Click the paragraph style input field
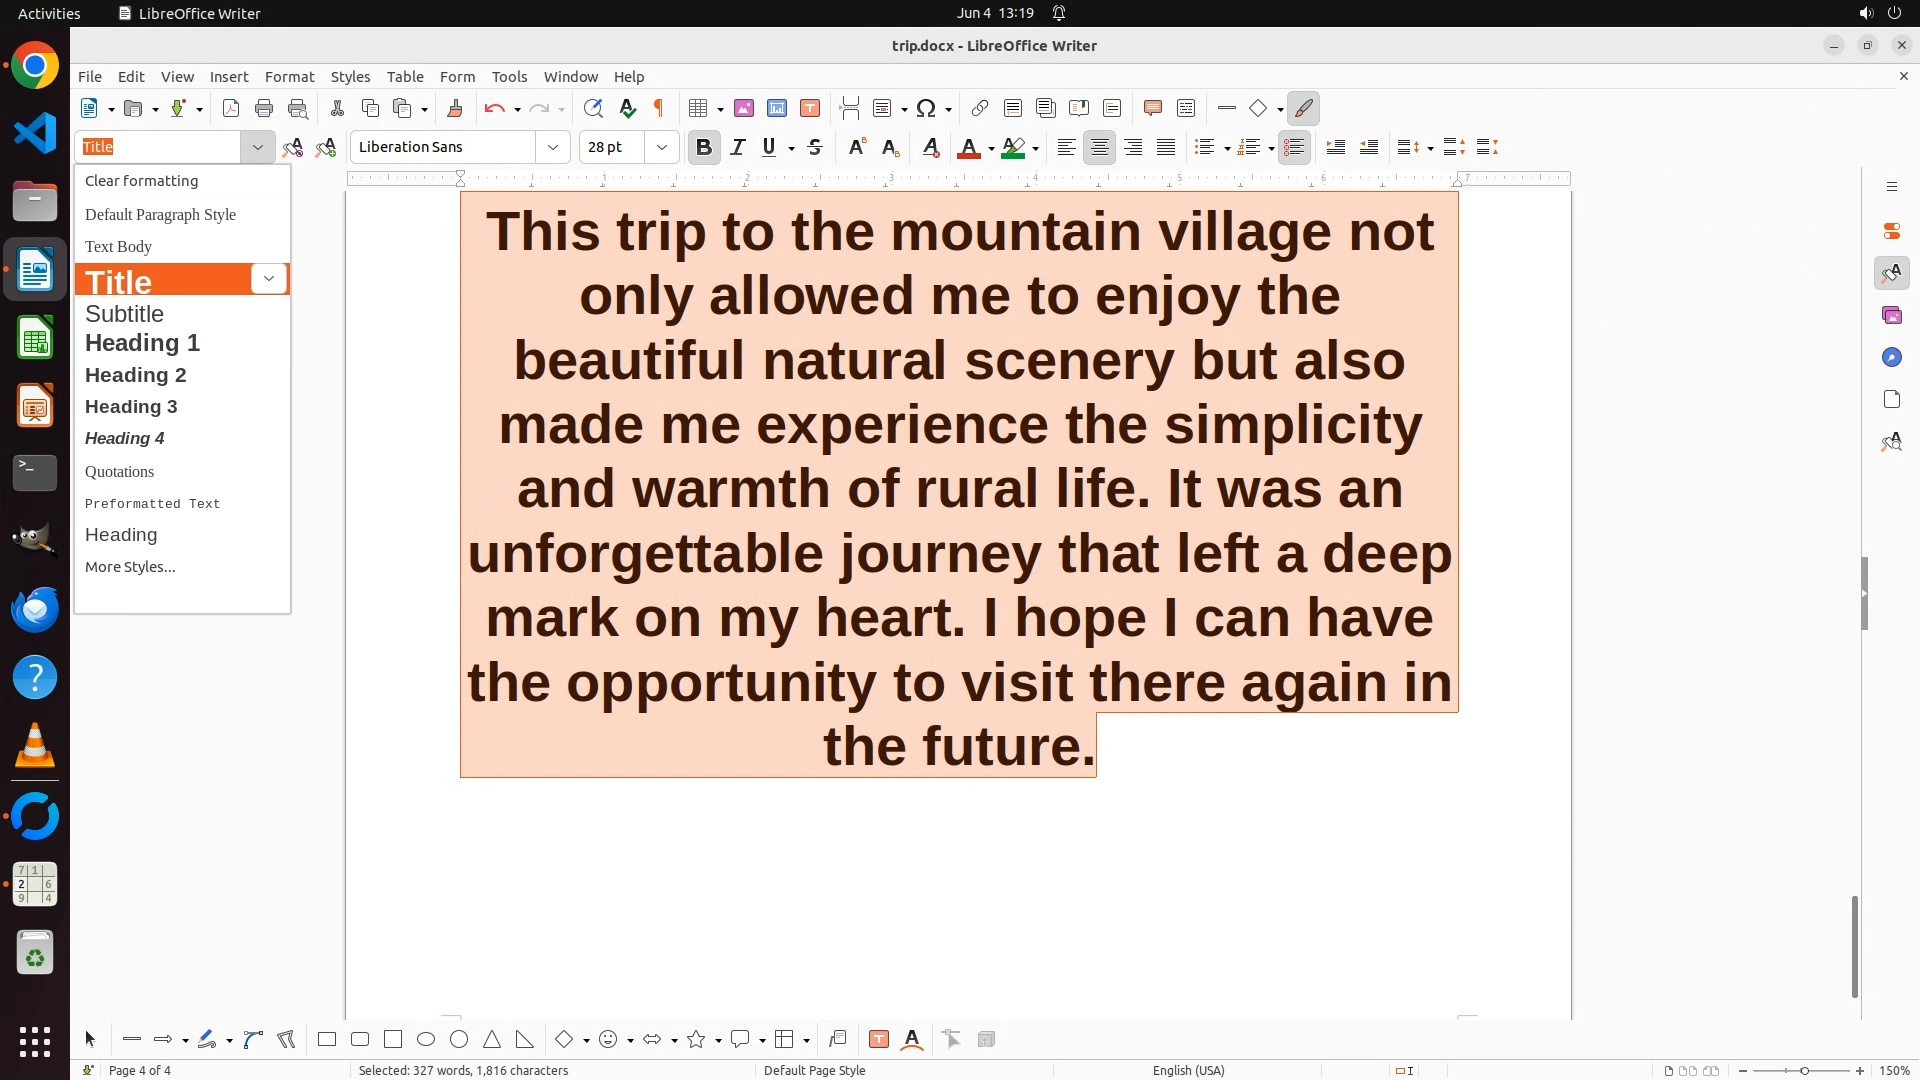1920x1080 pixels. click(160, 147)
